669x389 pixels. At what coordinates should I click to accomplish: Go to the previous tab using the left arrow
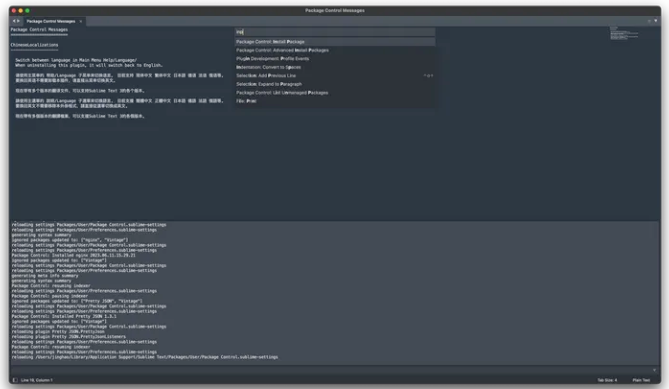click(x=14, y=21)
